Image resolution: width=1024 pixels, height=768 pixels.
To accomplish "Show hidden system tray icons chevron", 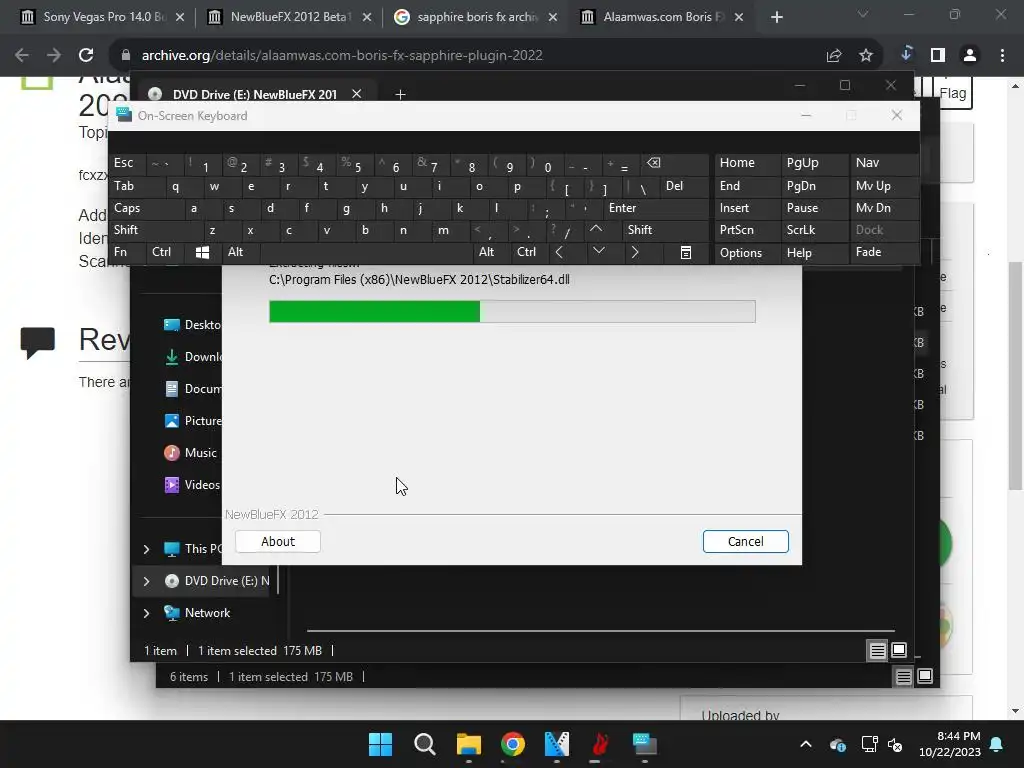I will [806, 744].
